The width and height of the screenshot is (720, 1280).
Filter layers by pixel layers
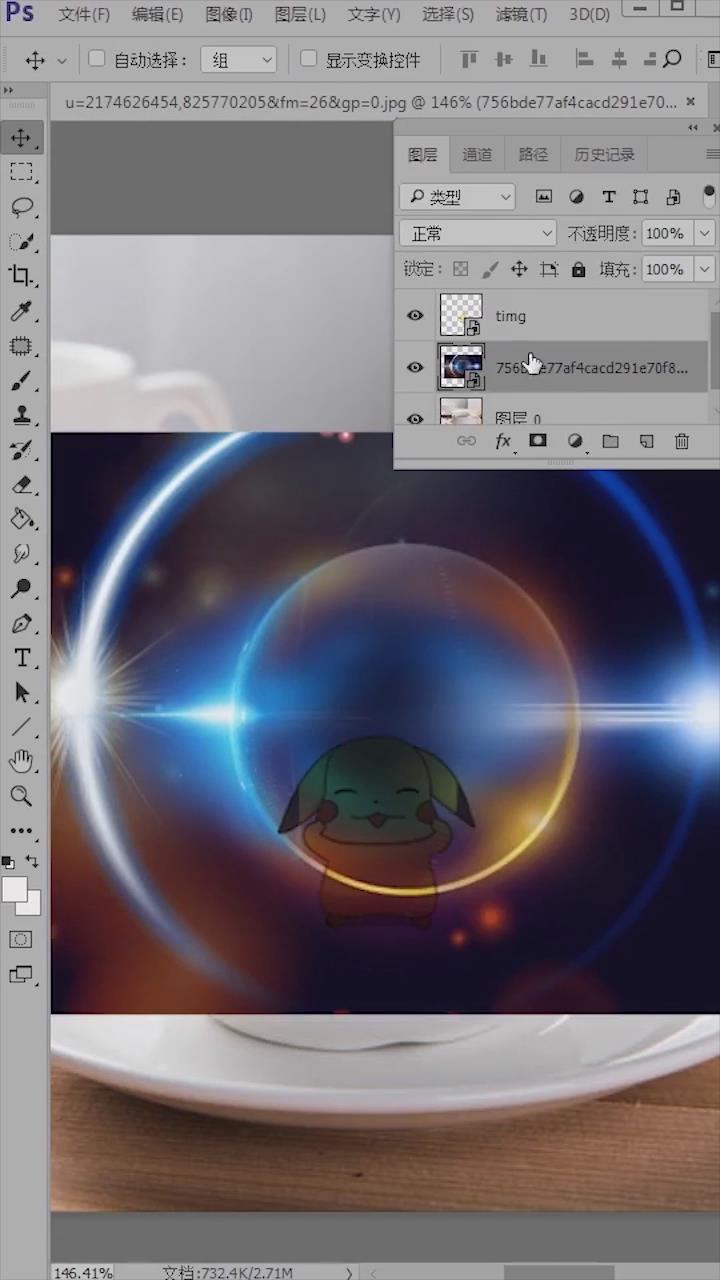point(544,197)
